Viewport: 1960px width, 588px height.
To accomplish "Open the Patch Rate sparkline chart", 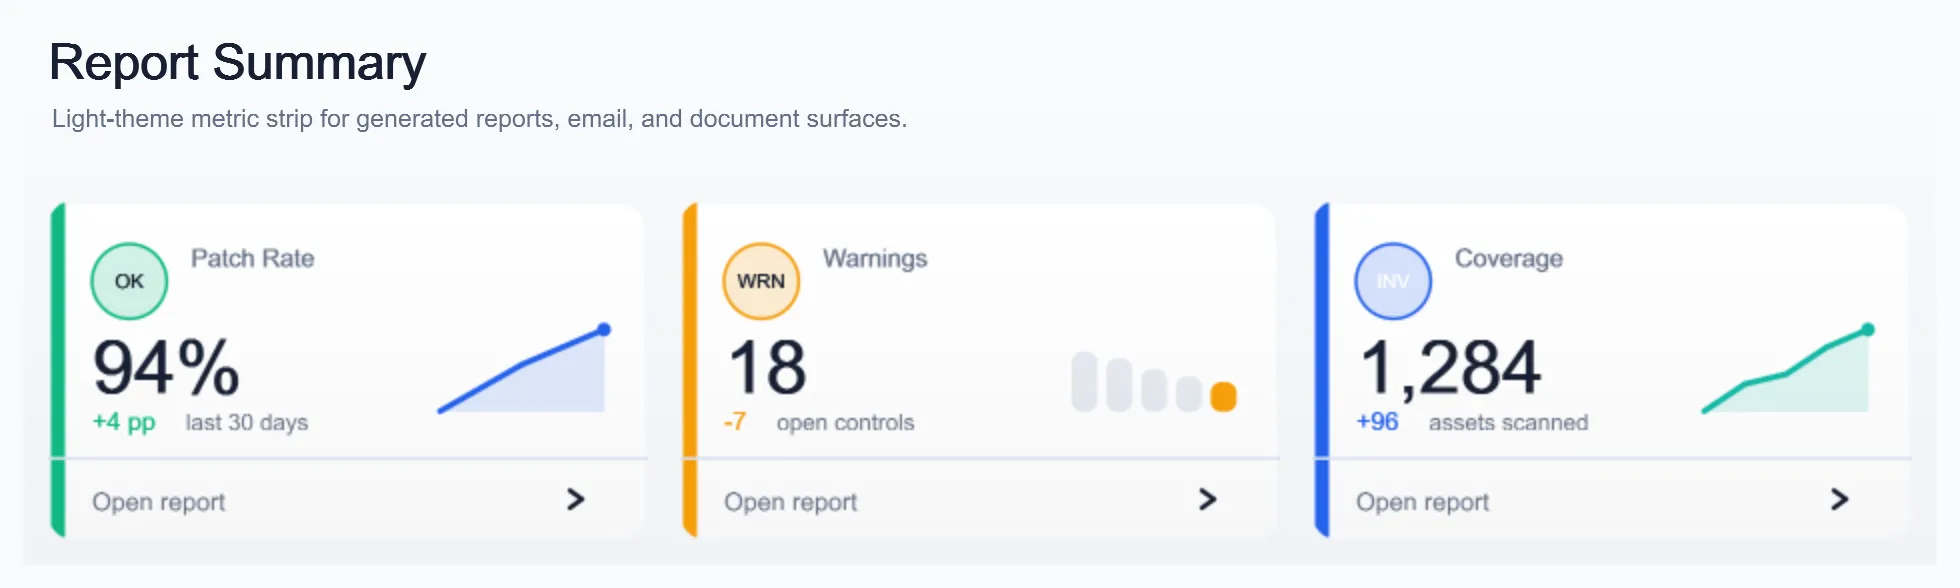I will [x=524, y=368].
